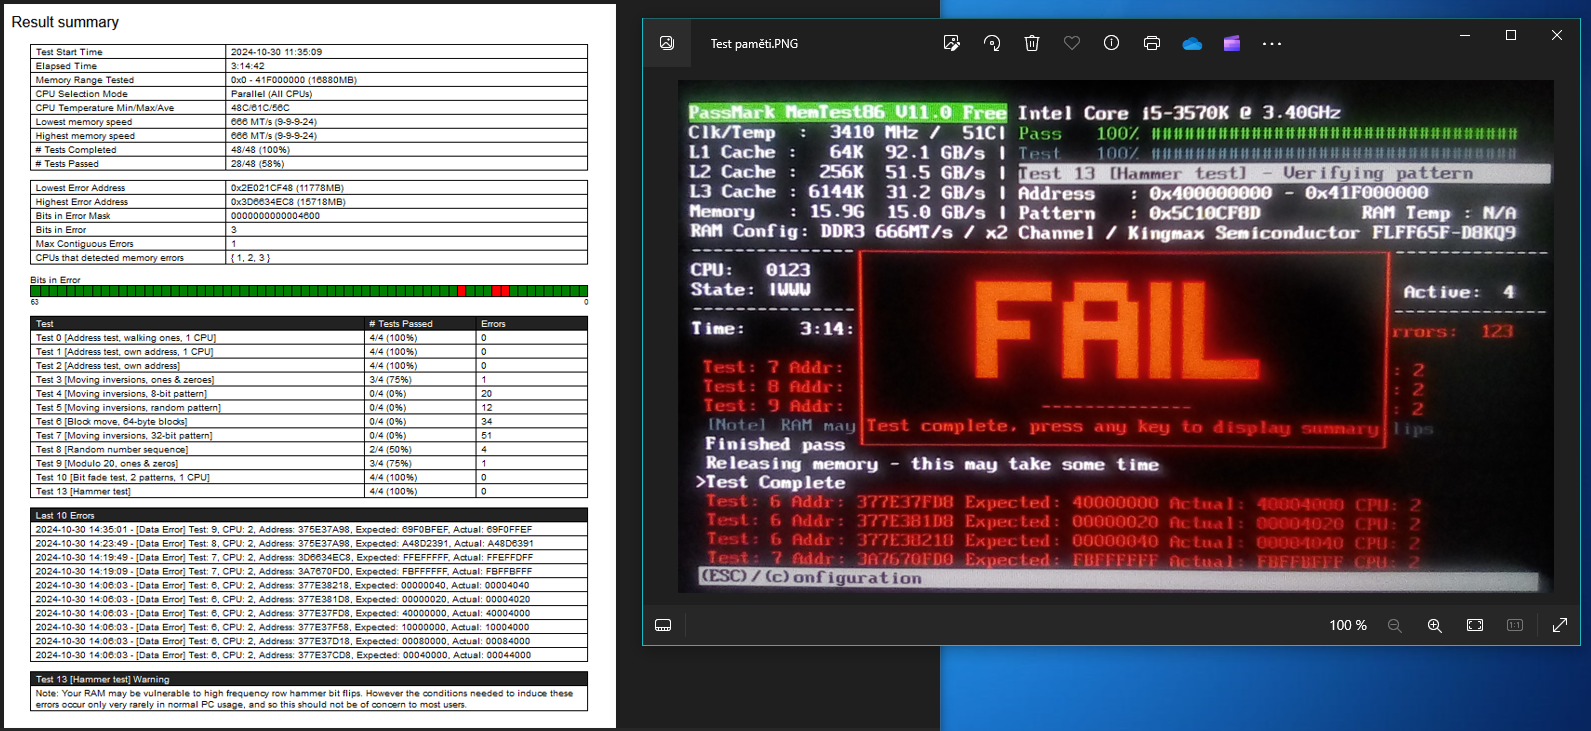The width and height of the screenshot is (1591, 731).
Task: Delete the photo using the trash icon
Action: [1032, 43]
